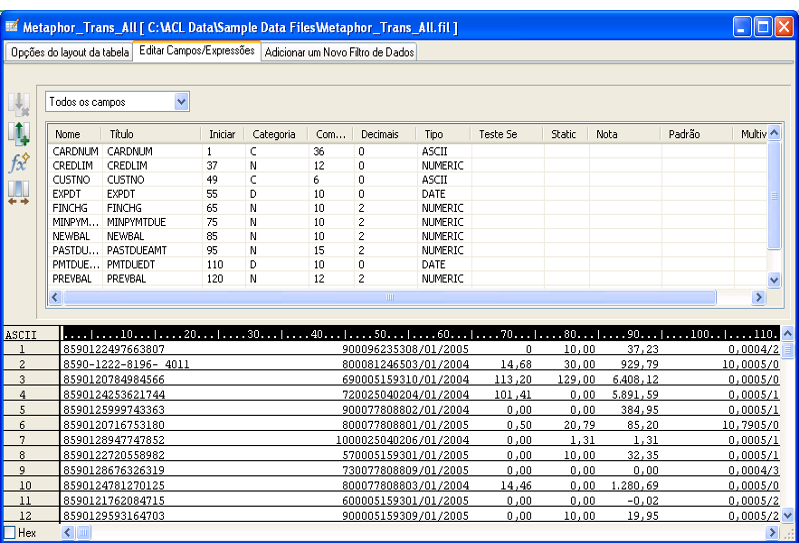Click the add new data field icon

(x=18, y=133)
